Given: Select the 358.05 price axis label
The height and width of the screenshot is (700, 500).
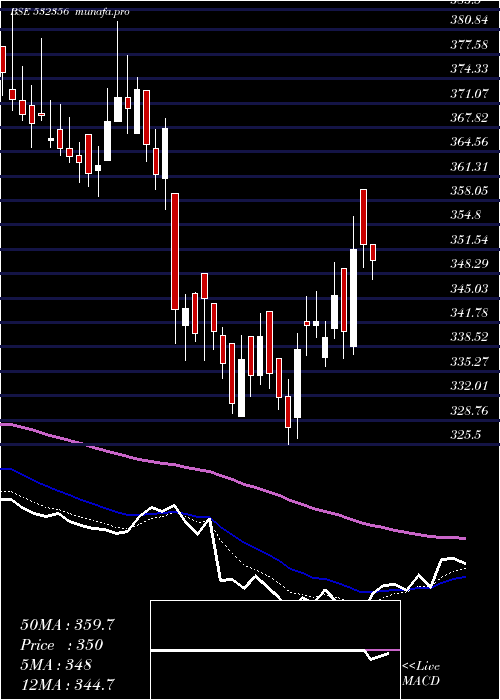Looking at the screenshot, I should click(x=468, y=191).
